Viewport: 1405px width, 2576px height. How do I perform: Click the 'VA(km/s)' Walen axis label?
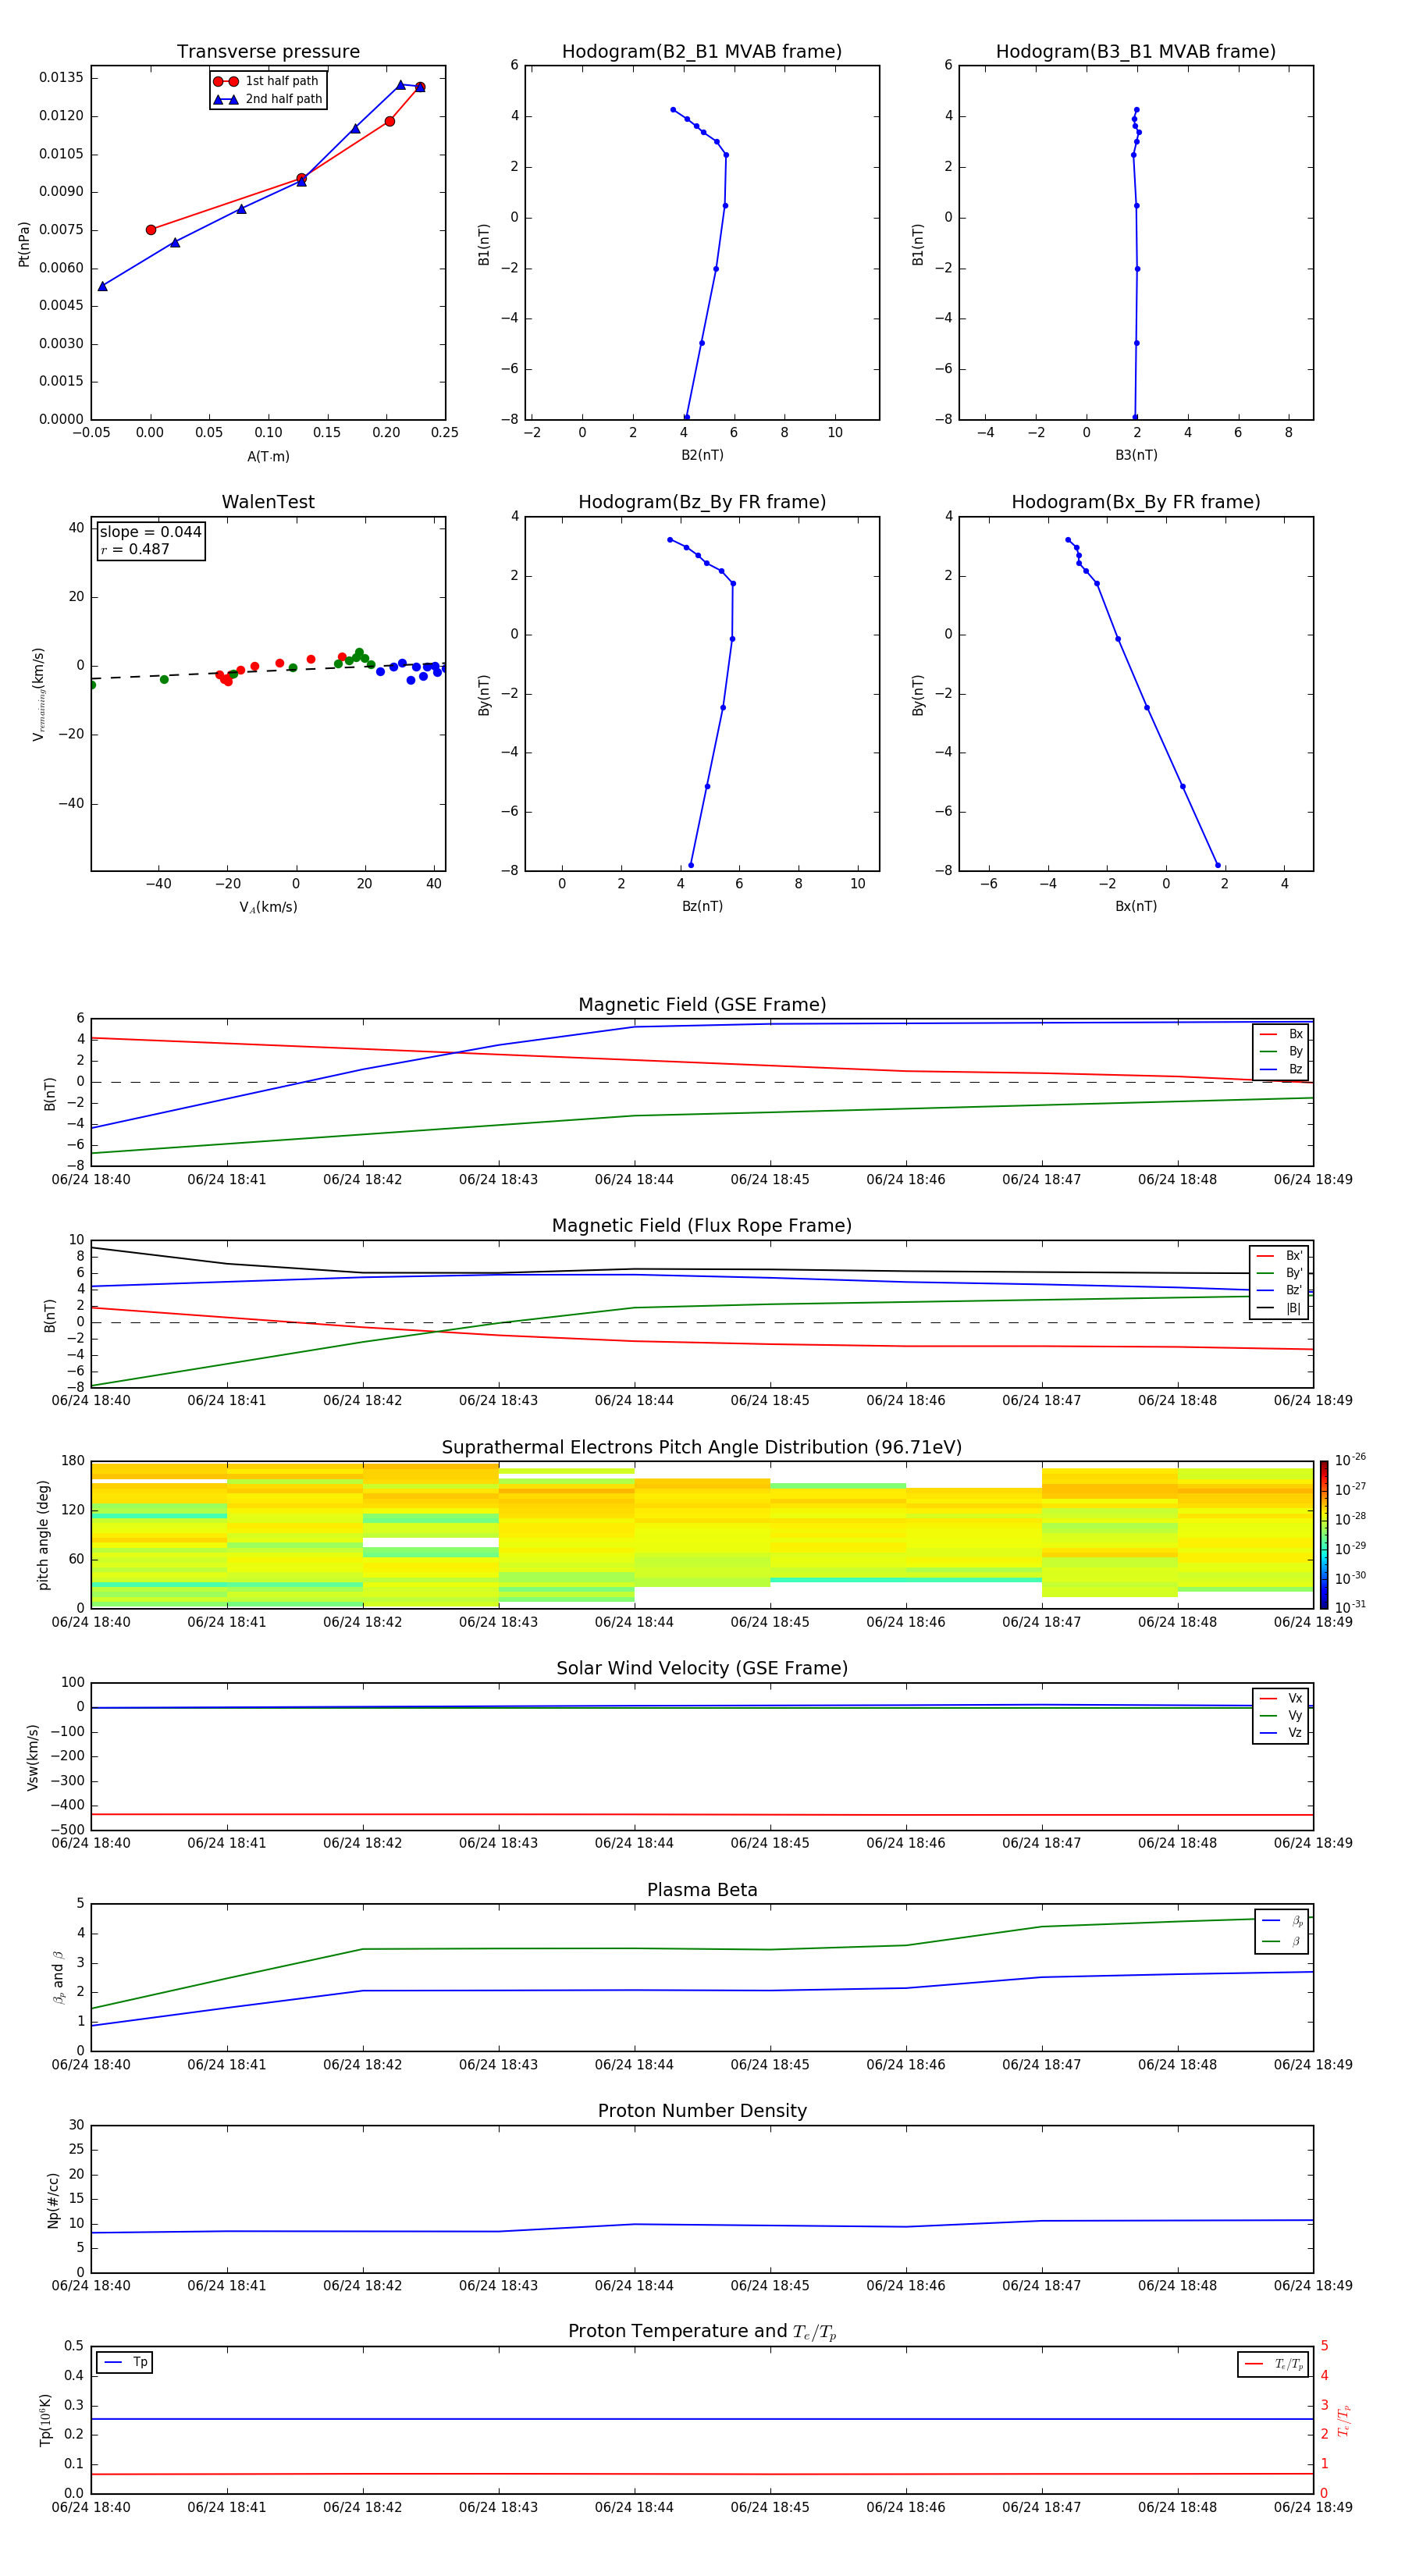pos(268,907)
